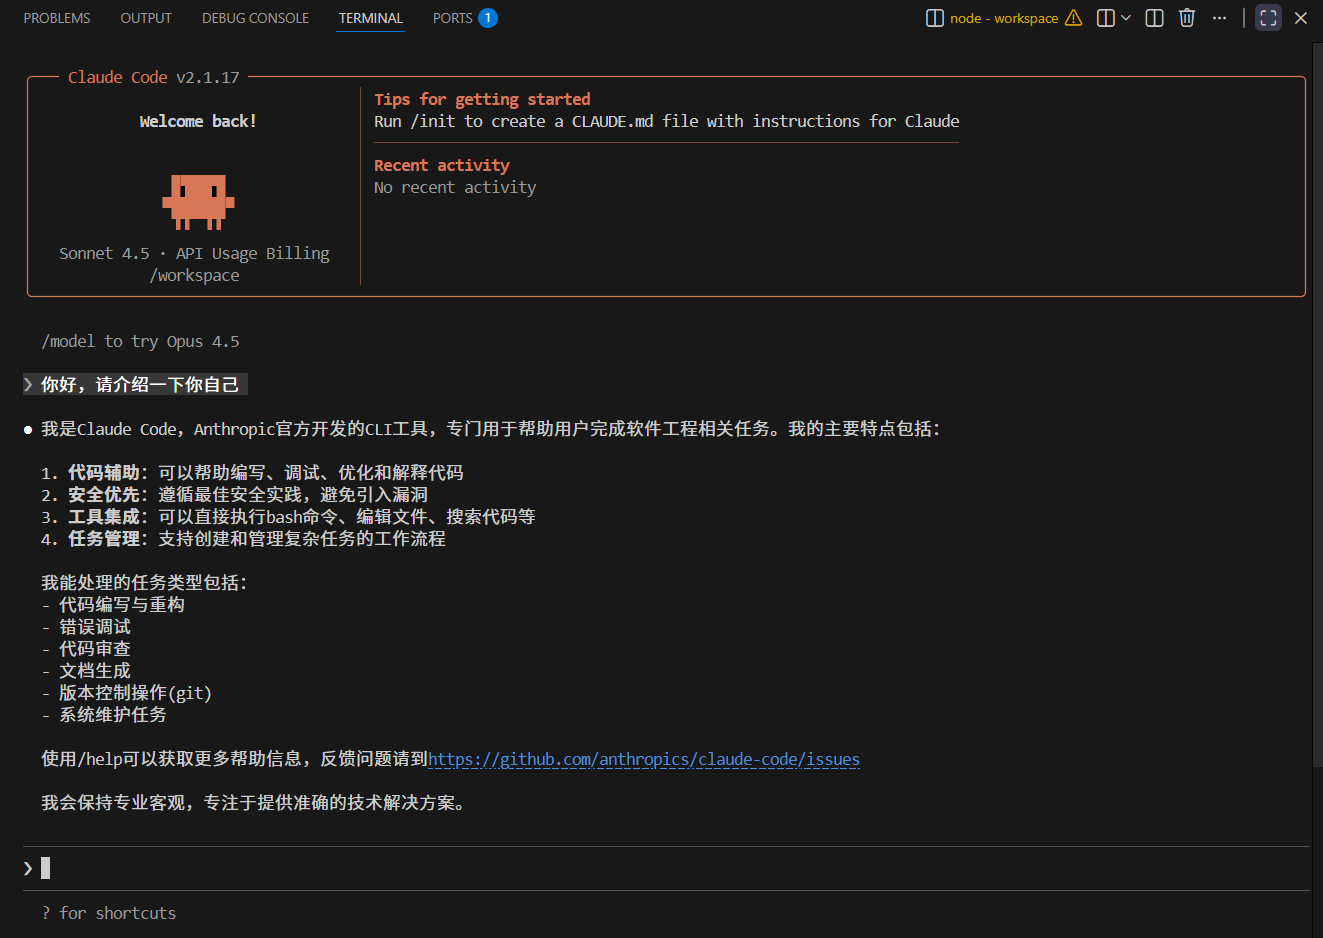This screenshot has height=938, width=1323.
Task: Split the terminal
Action: point(1154,18)
